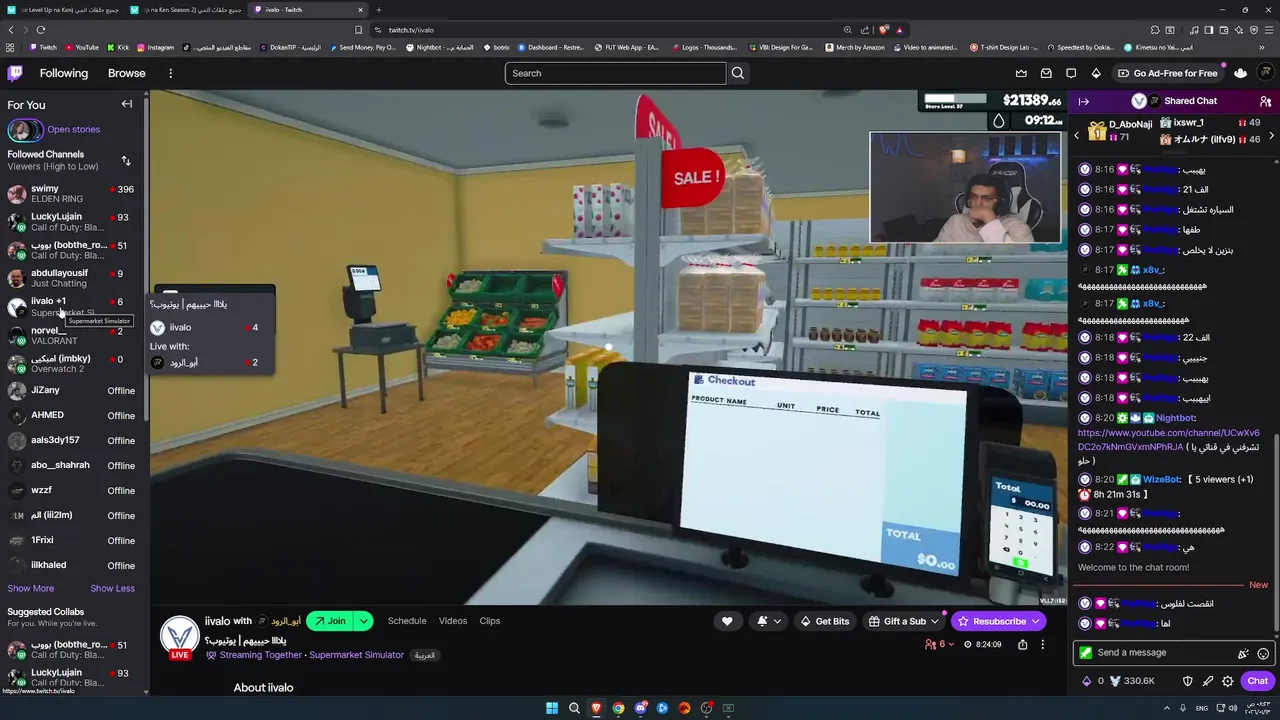Image resolution: width=1280 pixels, height=720 pixels.
Task: Click the Streaming Together link
Action: tap(261, 655)
